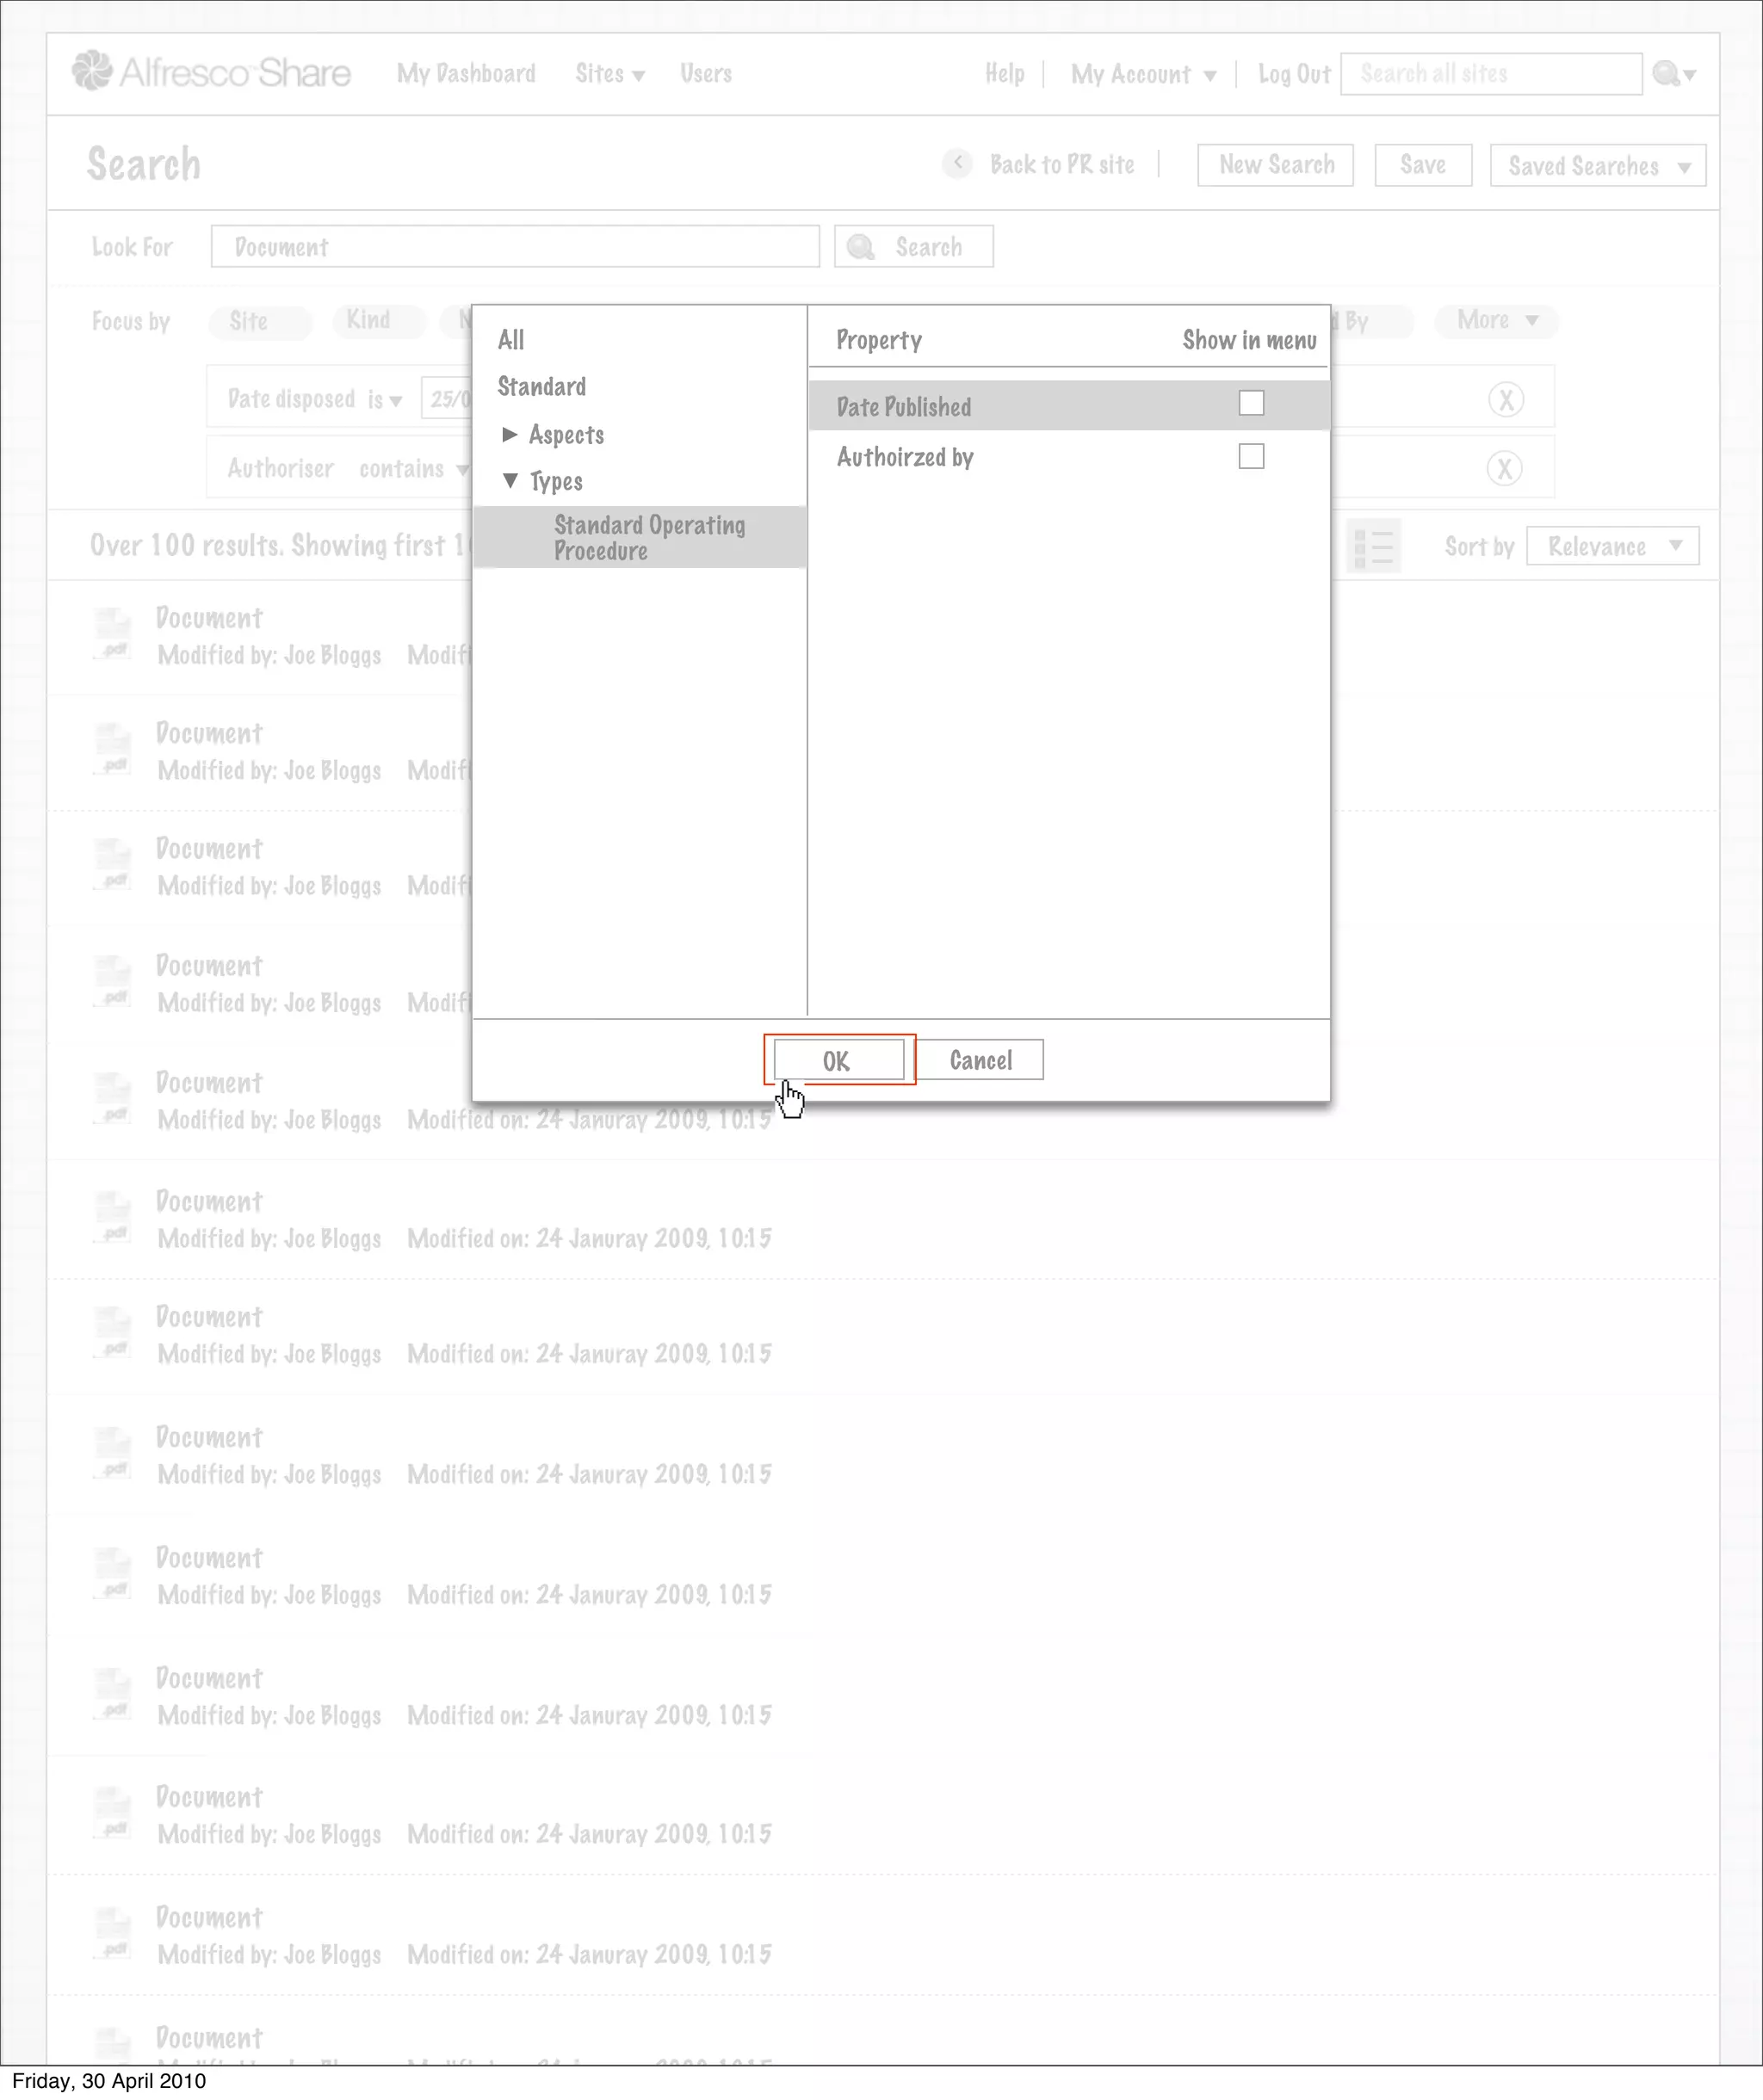Click the Alfresco Share logo icon
Viewport: 1763px width, 2100px height.
(92, 71)
